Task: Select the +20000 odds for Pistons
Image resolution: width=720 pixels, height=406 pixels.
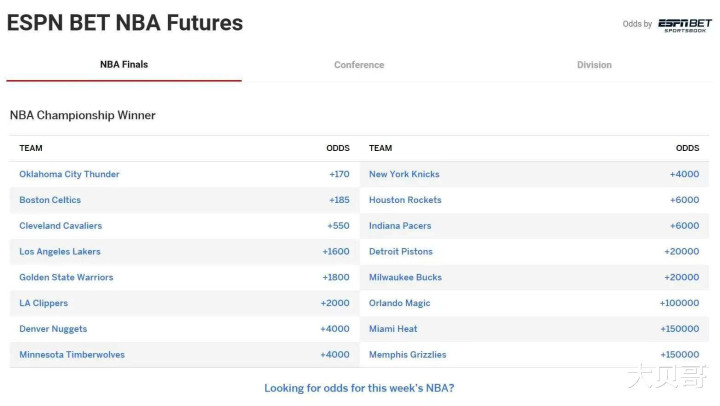Action: click(681, 252)
